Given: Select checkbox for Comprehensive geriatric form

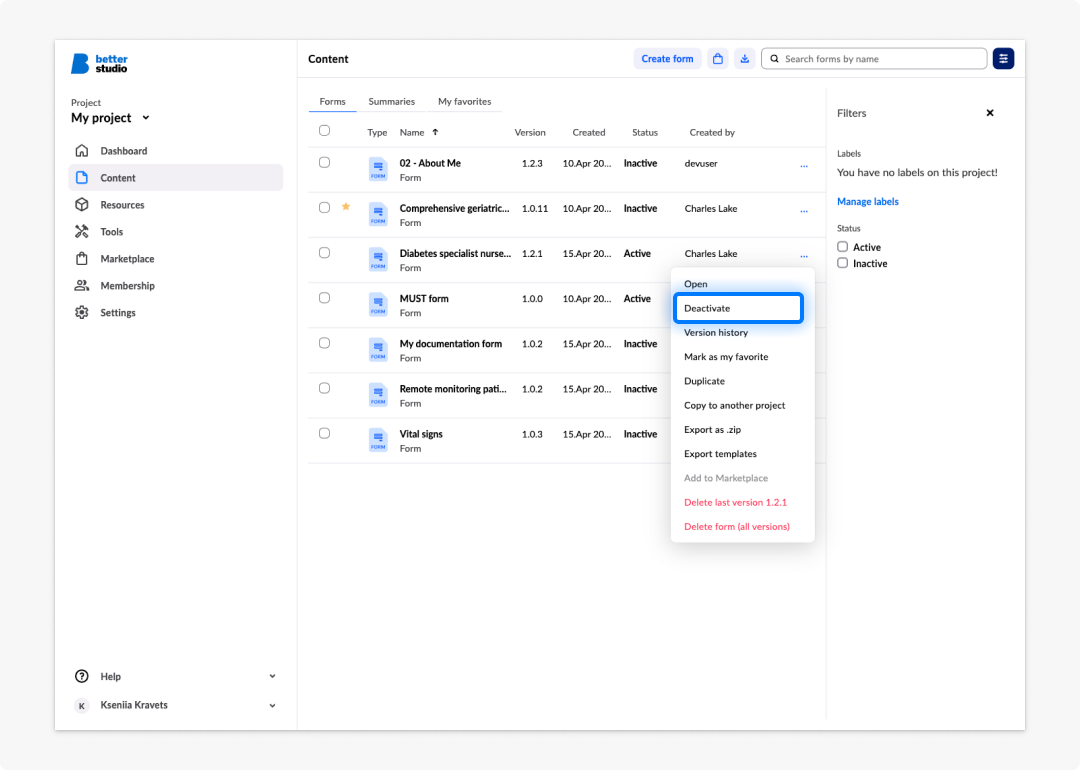Looking at the screenshot, I should 324,207.
